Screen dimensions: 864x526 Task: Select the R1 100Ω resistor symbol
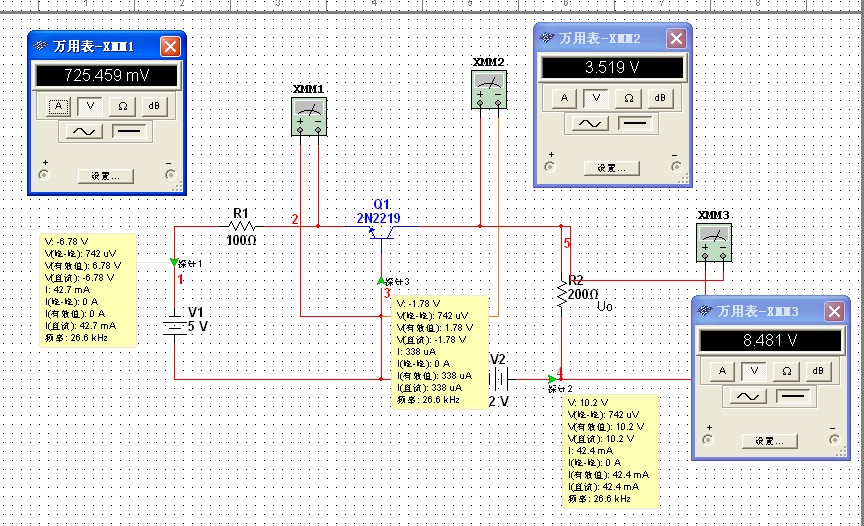click(241, 227)
